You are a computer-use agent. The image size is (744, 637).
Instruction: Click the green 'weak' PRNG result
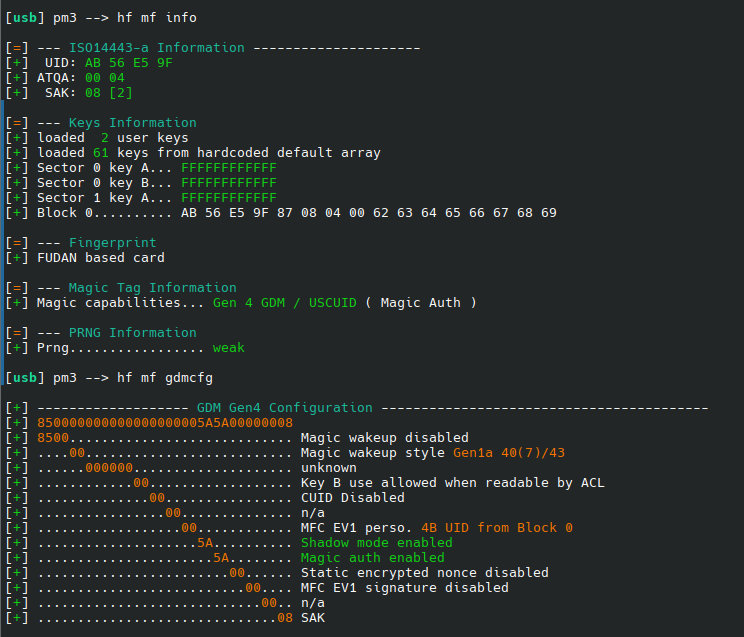coord(228,348)
